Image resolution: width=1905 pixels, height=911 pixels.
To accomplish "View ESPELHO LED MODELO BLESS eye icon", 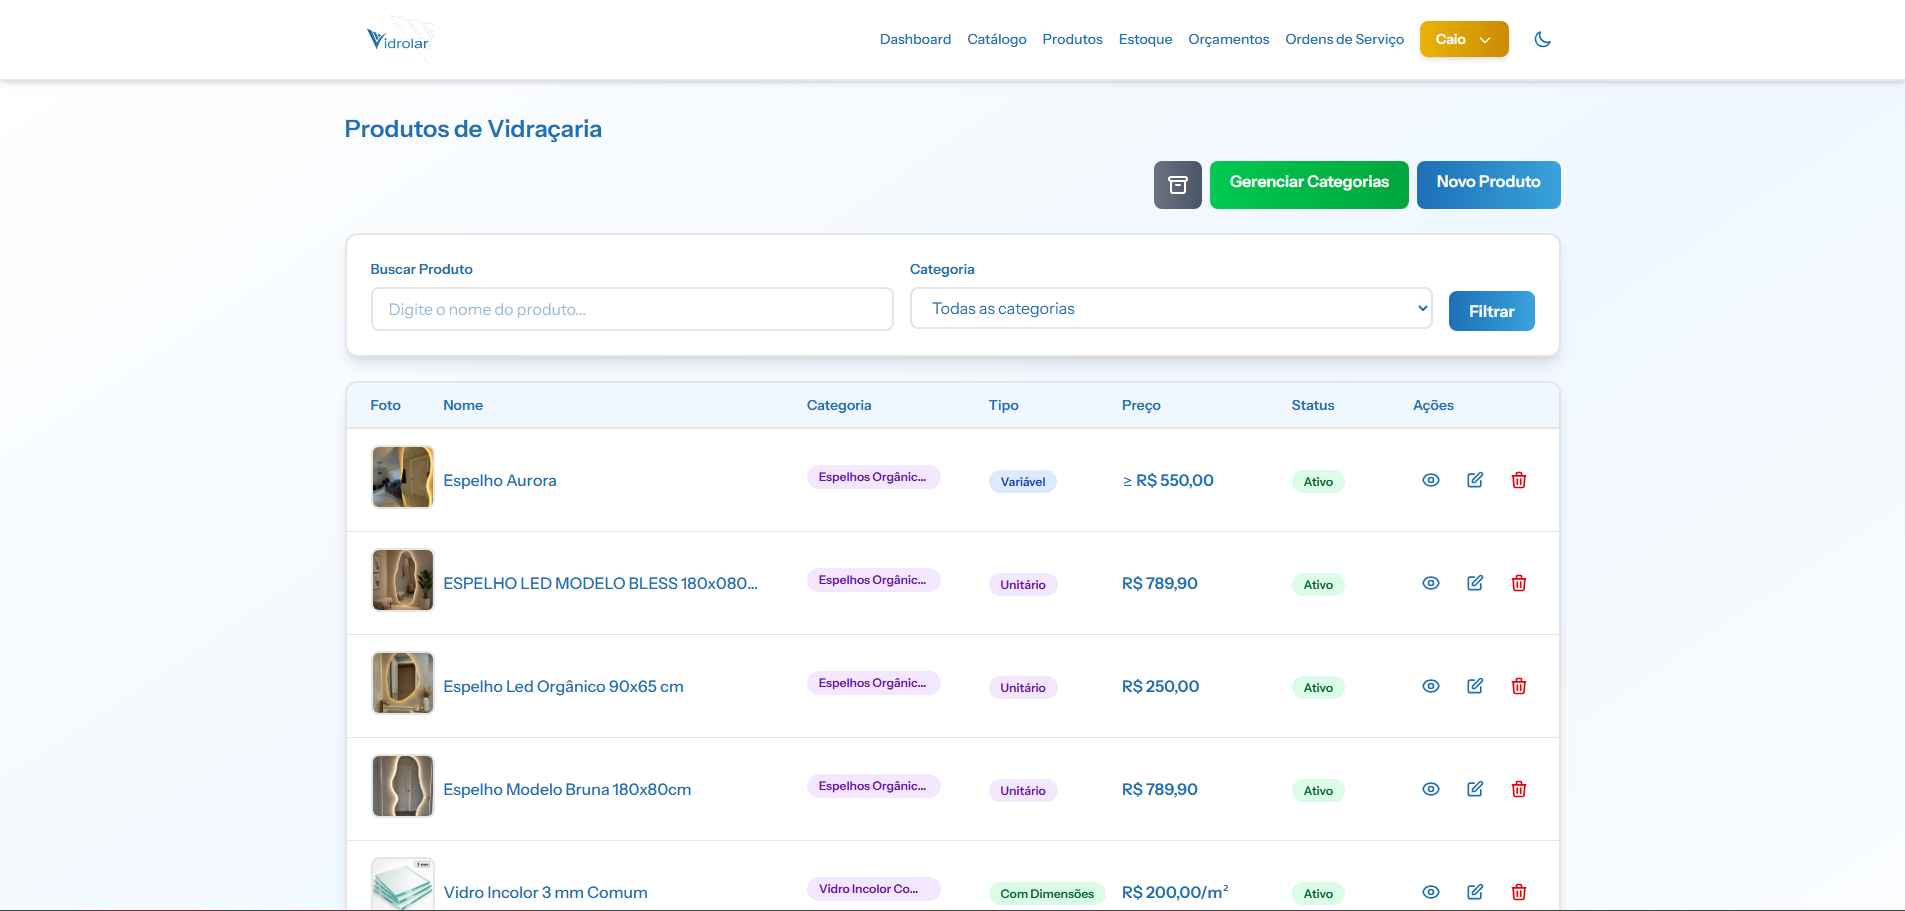I will tap(1431, 583).
